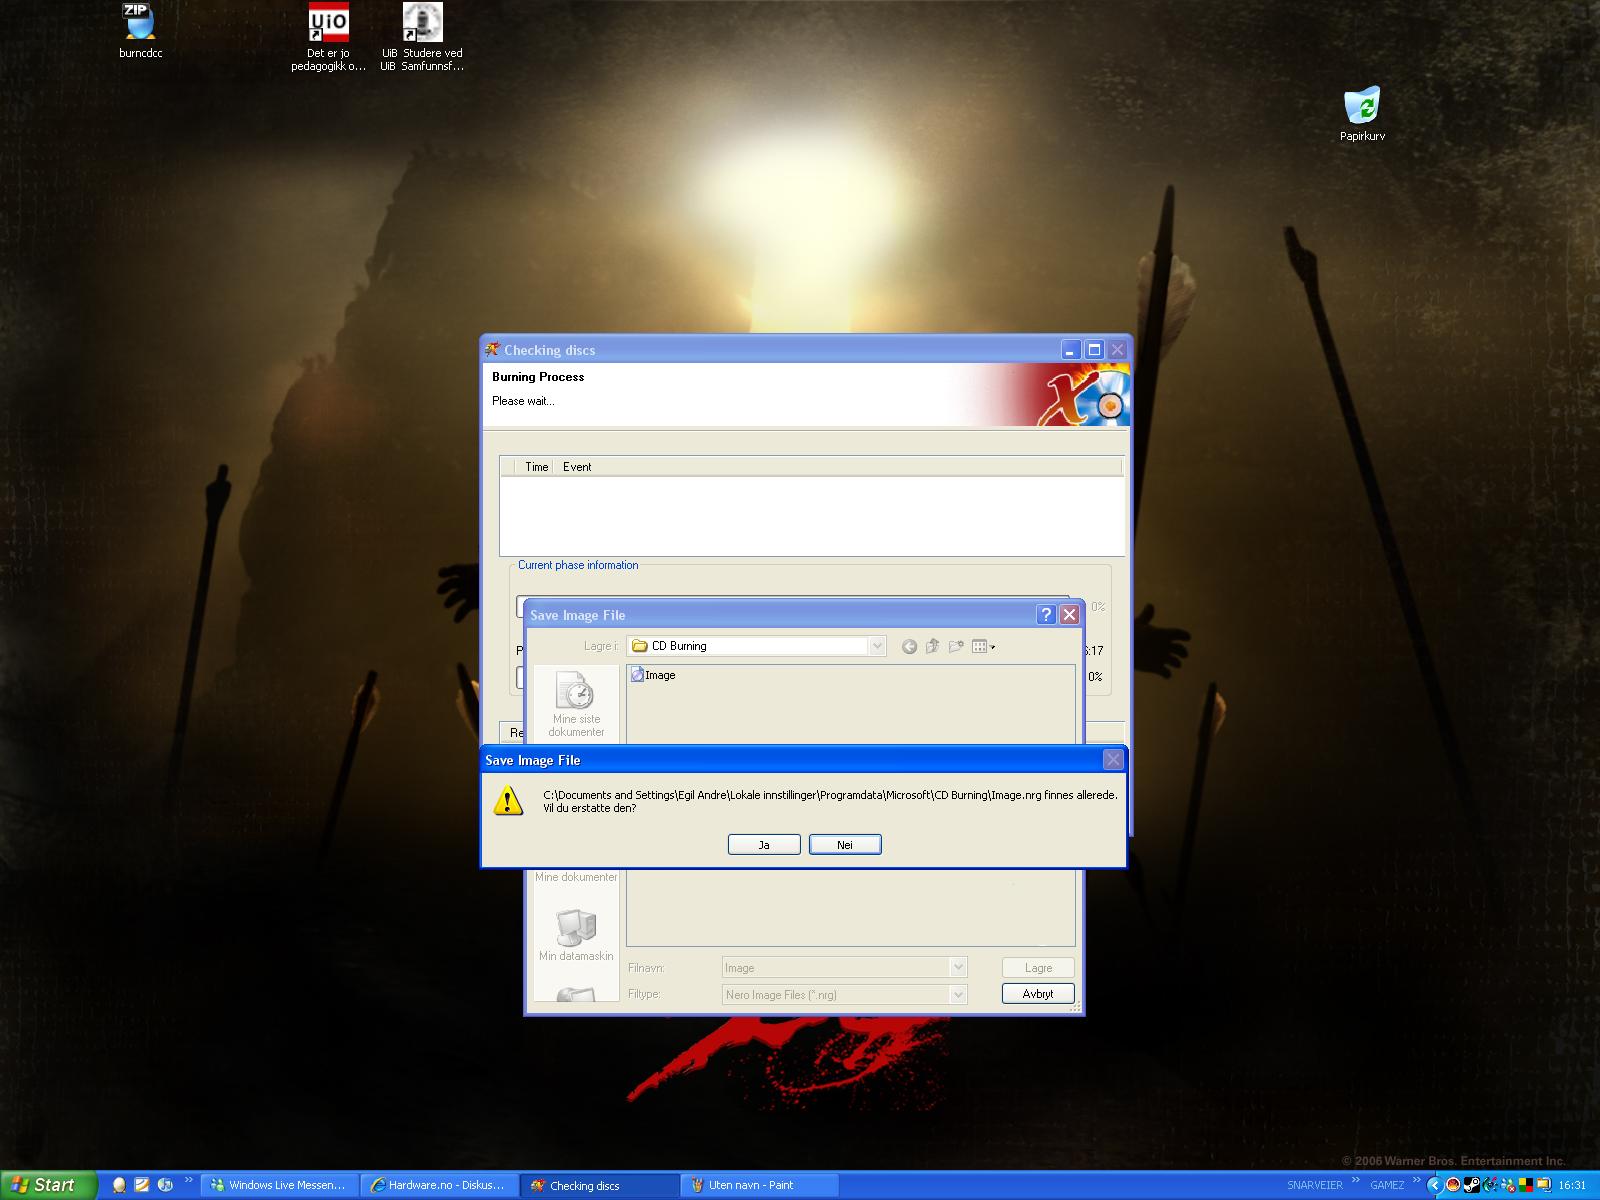Expand the SNARVEIER toolbar chevron
1600x1200 pixels.
[1356, 1179]
